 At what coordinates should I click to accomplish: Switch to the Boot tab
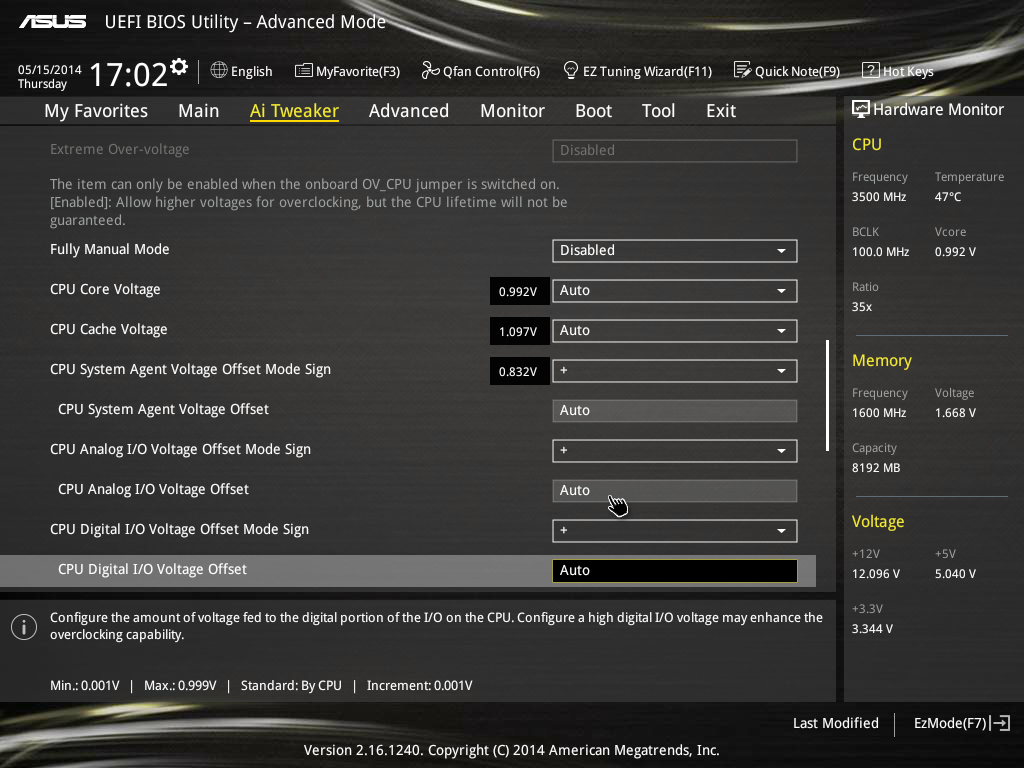[593, 111]
